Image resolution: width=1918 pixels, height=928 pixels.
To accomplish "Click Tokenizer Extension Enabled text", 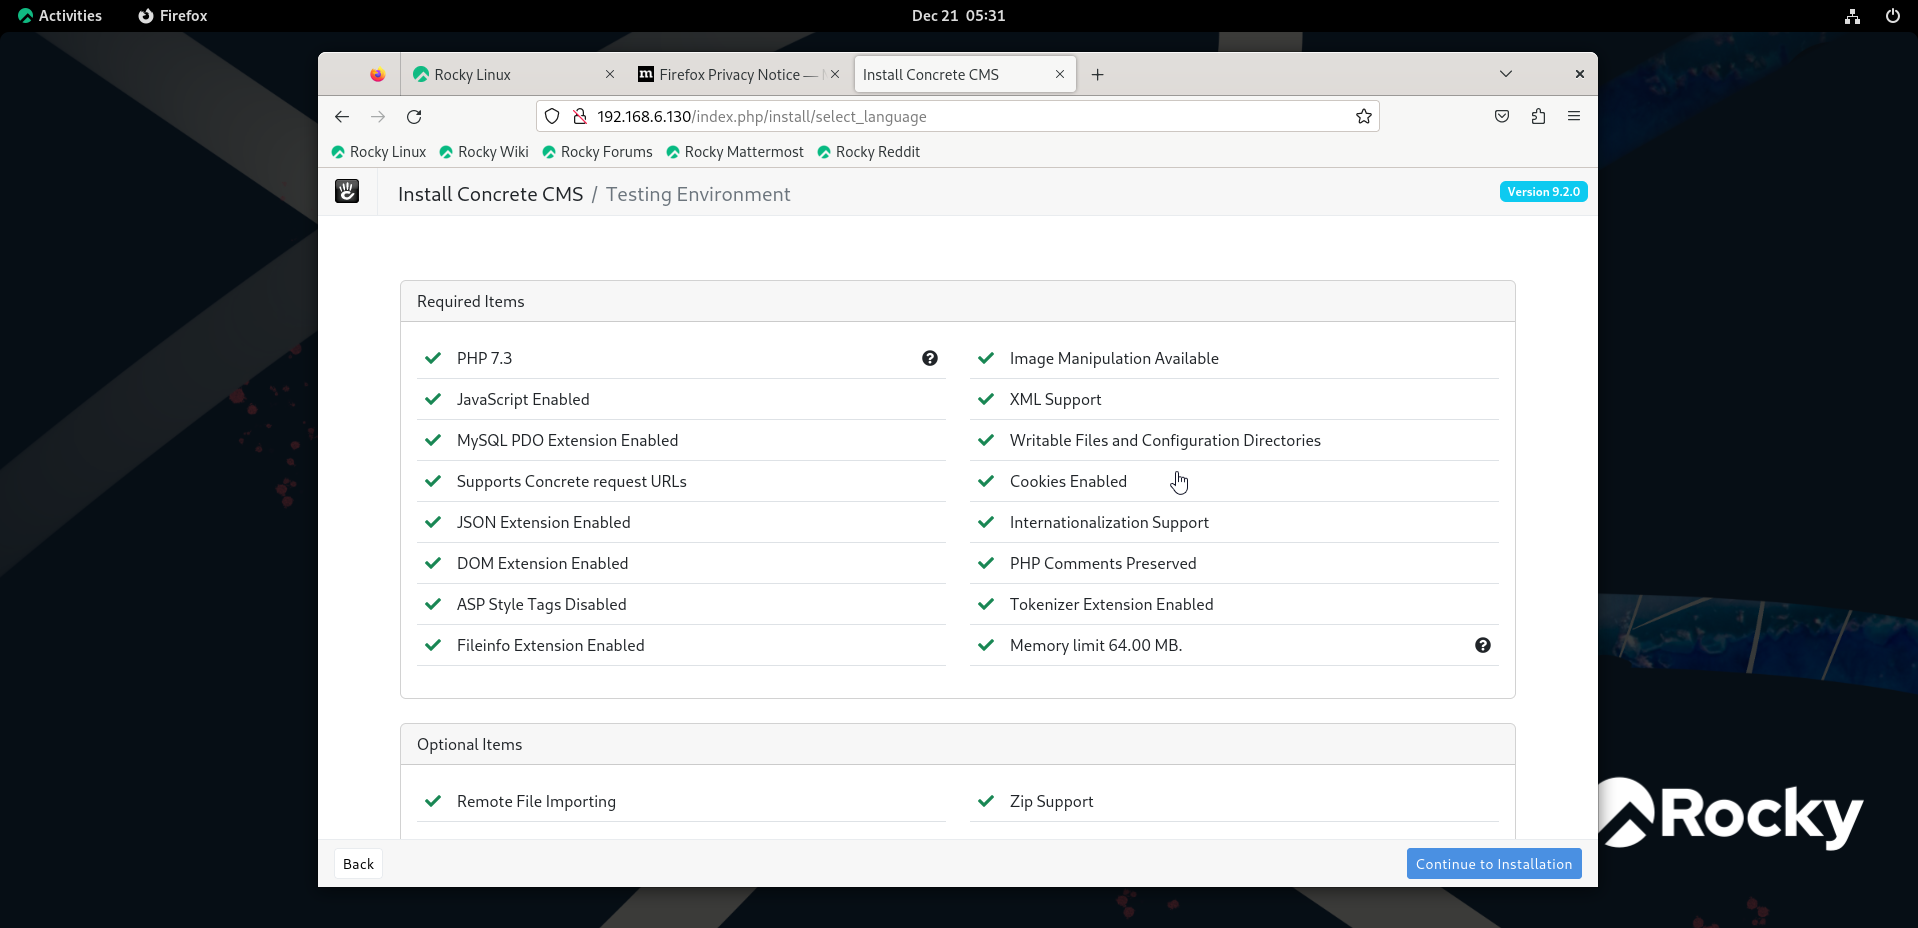I will (1112, 604).
